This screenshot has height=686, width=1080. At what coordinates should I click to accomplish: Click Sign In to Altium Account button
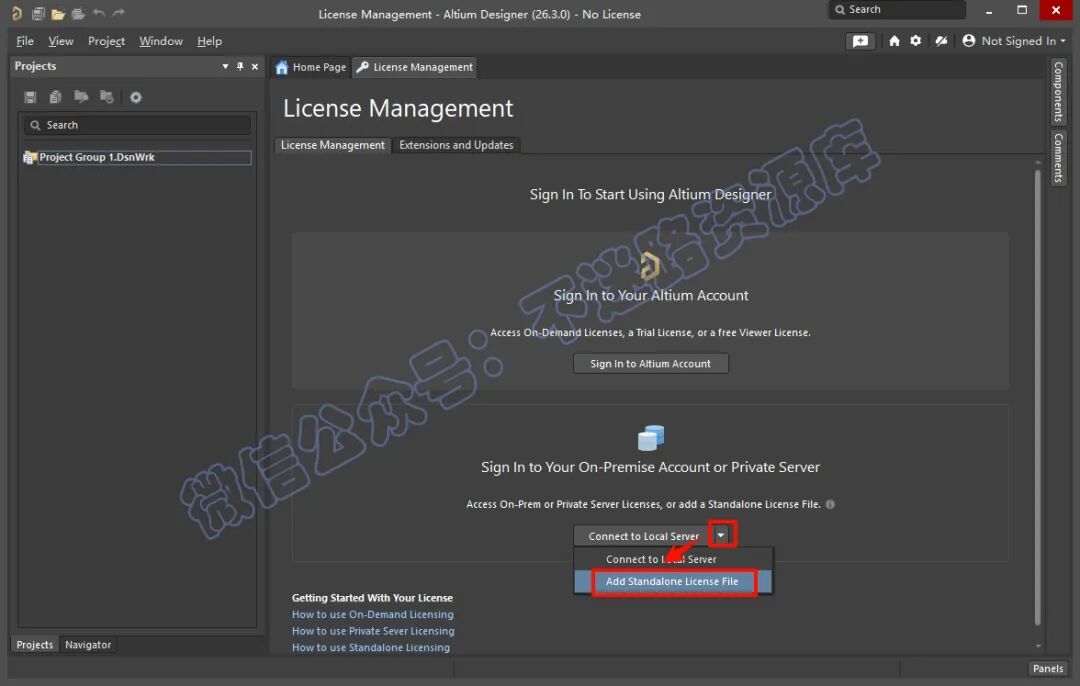[x=650, y=364]
